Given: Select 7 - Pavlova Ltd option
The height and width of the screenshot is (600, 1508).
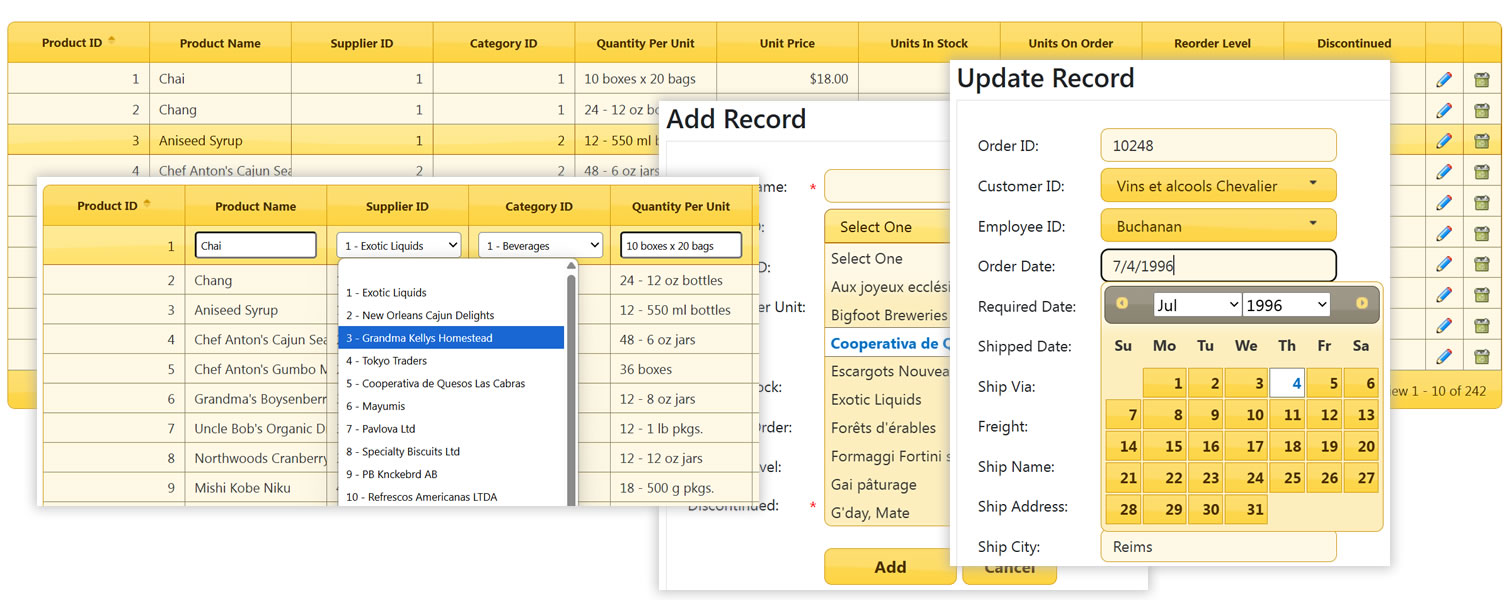Looking at the screenshot, I should point(451,429).
